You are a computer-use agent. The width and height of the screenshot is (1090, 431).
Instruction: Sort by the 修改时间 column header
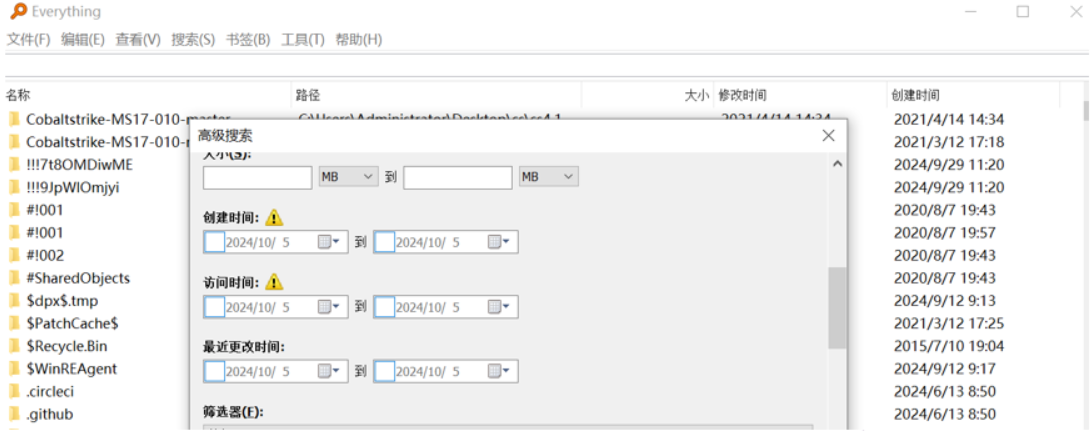(801, 95)
